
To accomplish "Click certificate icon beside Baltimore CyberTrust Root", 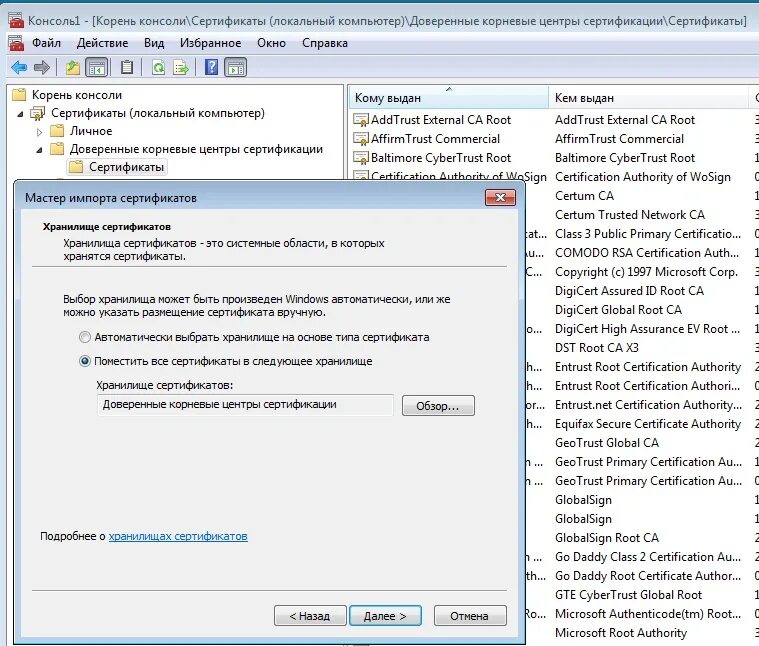I will [x=361, y=158].
